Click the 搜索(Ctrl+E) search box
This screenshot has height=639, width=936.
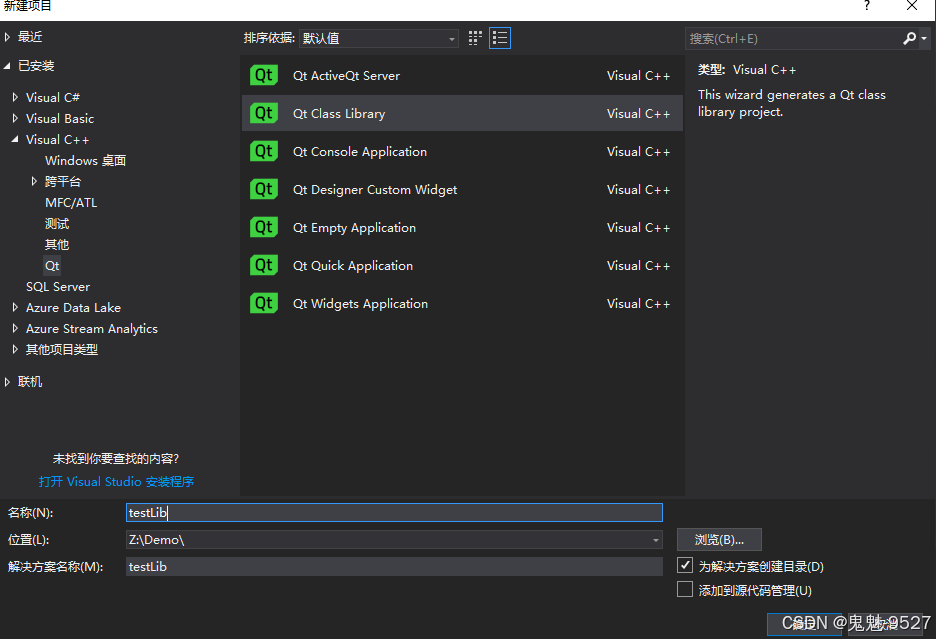pos(793,38)
